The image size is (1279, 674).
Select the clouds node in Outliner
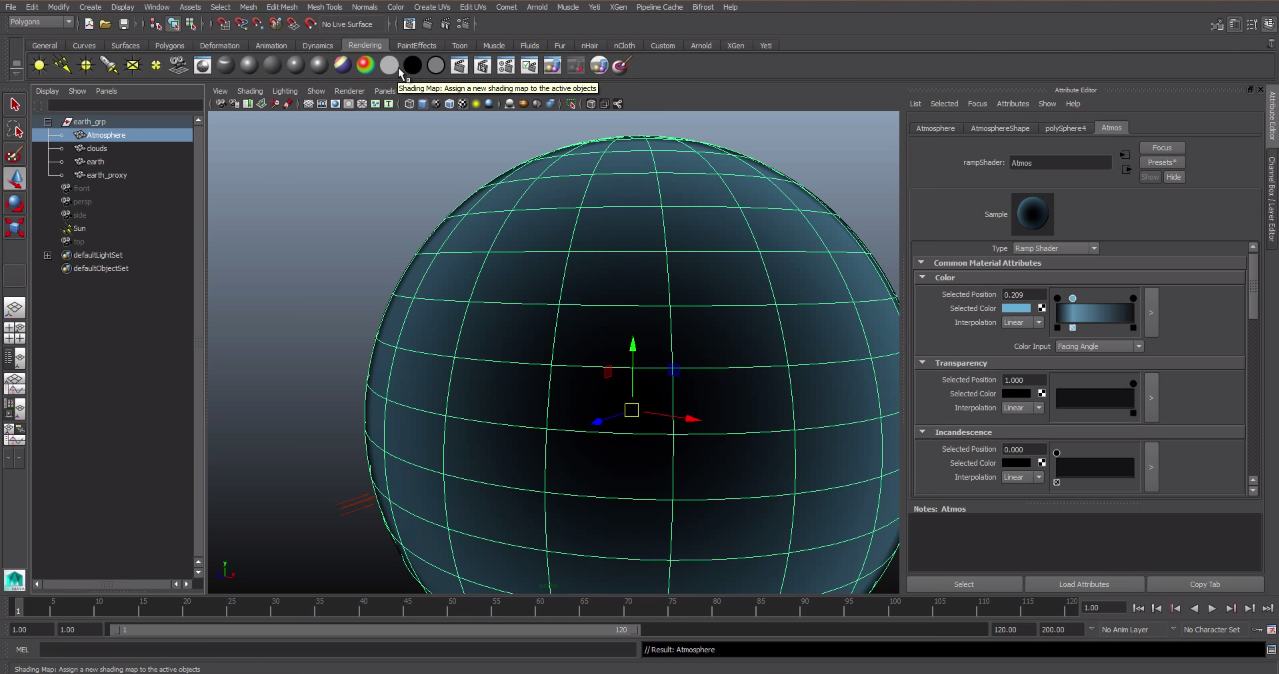(96, 148)
